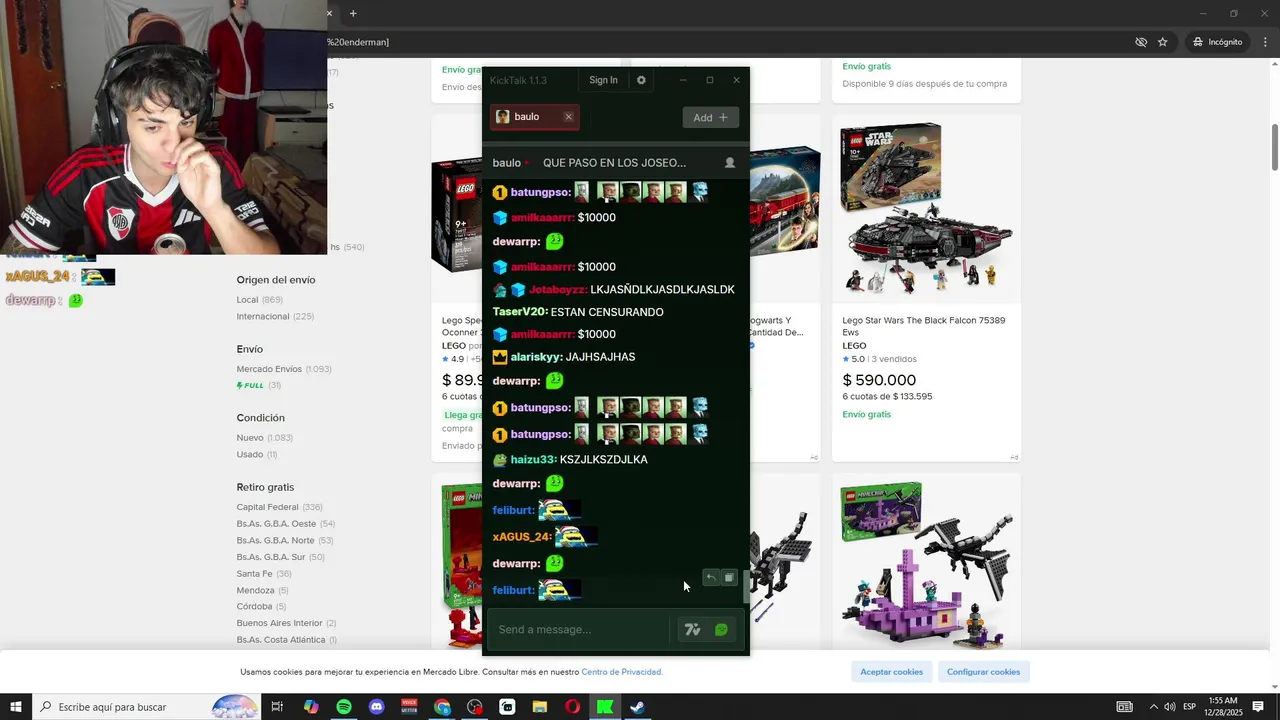
Task: Filter pickup Bs.As. G.B.A. Norte
Action: point(276,541)
